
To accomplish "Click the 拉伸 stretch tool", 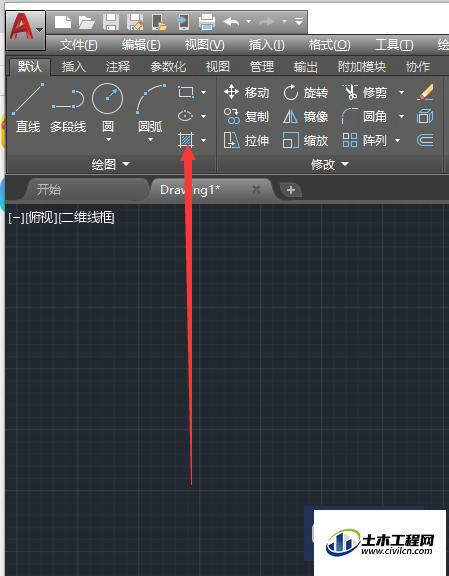I will tap(247, 140).
